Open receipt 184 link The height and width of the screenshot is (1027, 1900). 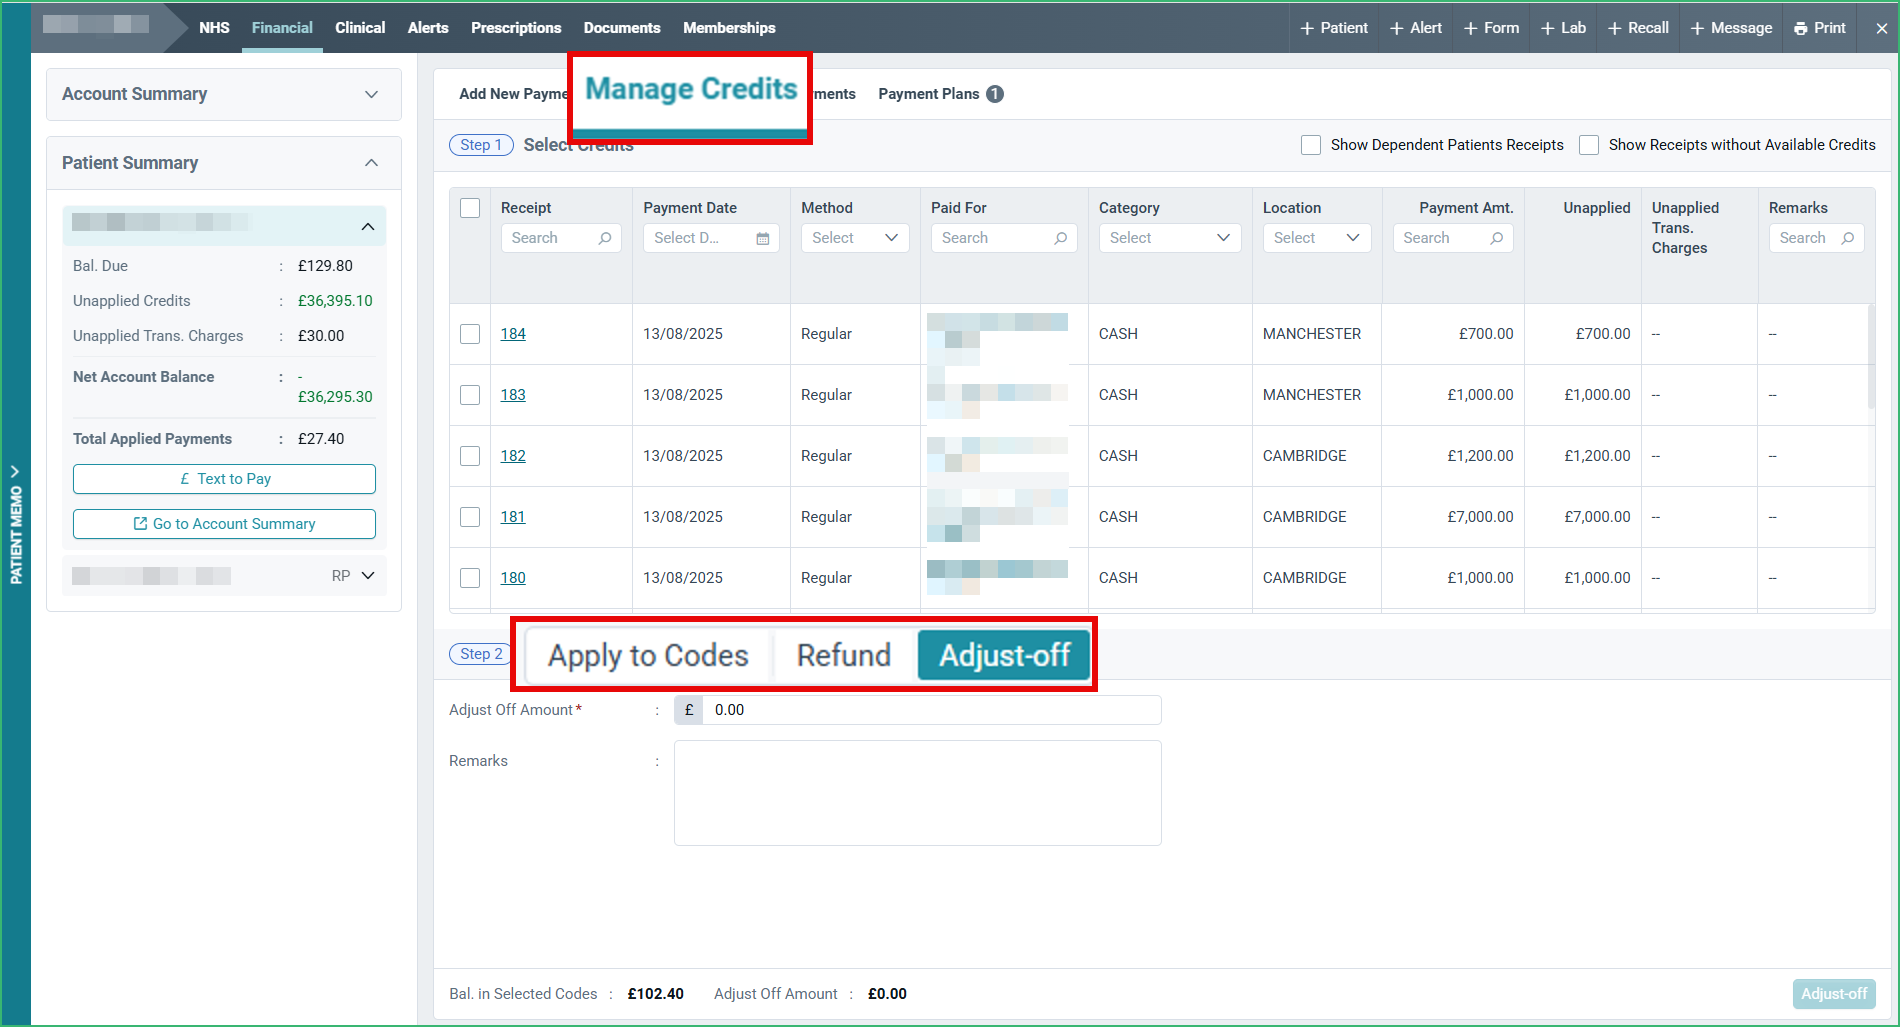(513, 334)
